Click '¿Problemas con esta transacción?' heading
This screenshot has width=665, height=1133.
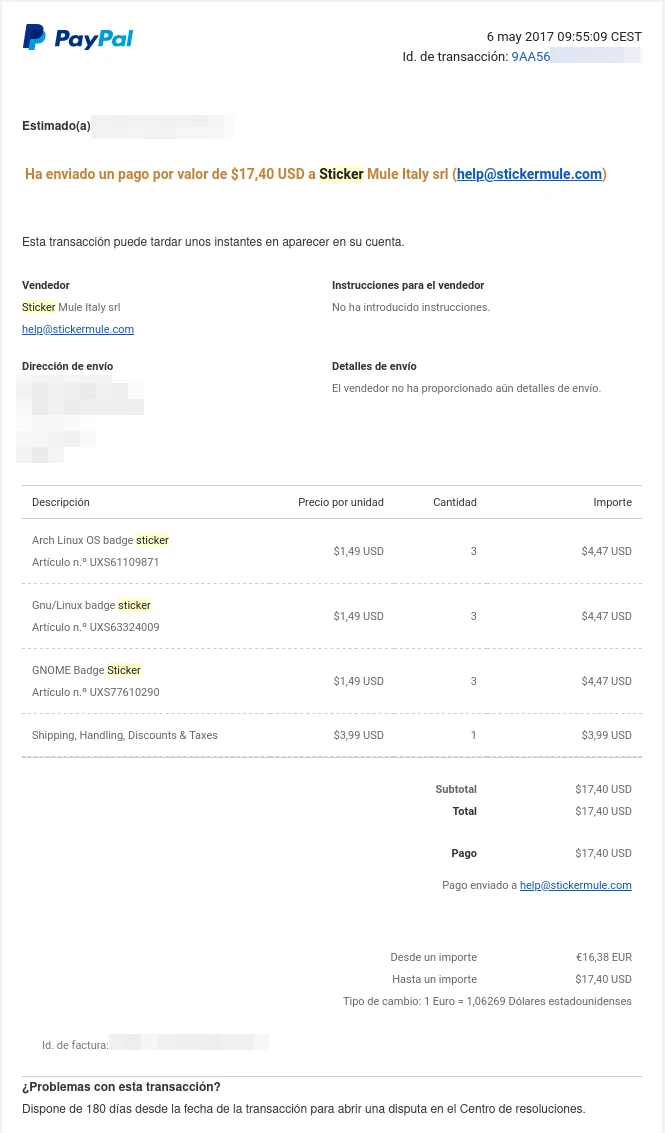point(121,1087)
